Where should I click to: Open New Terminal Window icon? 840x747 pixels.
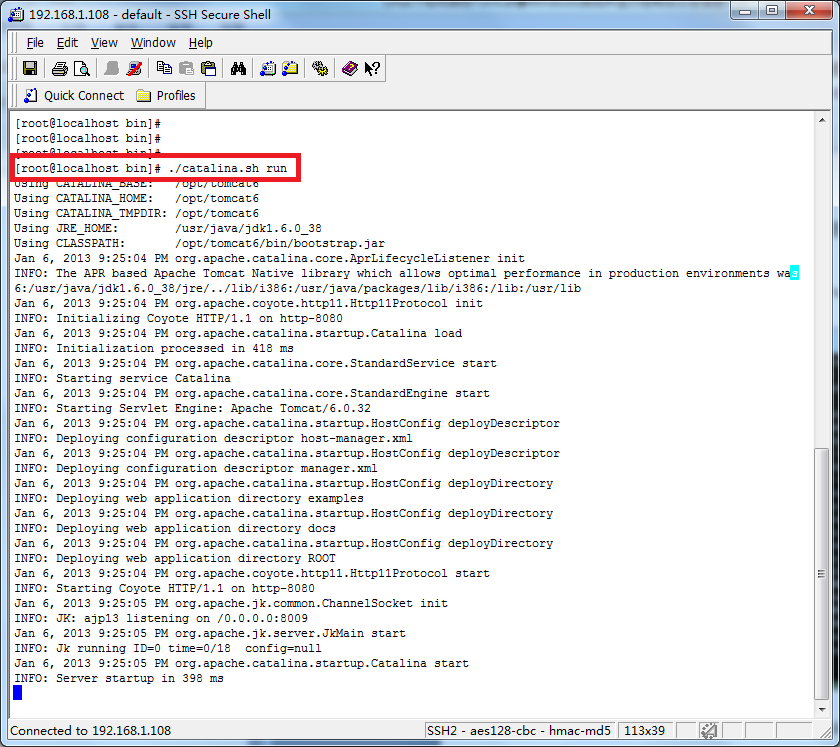click(268, 69)
